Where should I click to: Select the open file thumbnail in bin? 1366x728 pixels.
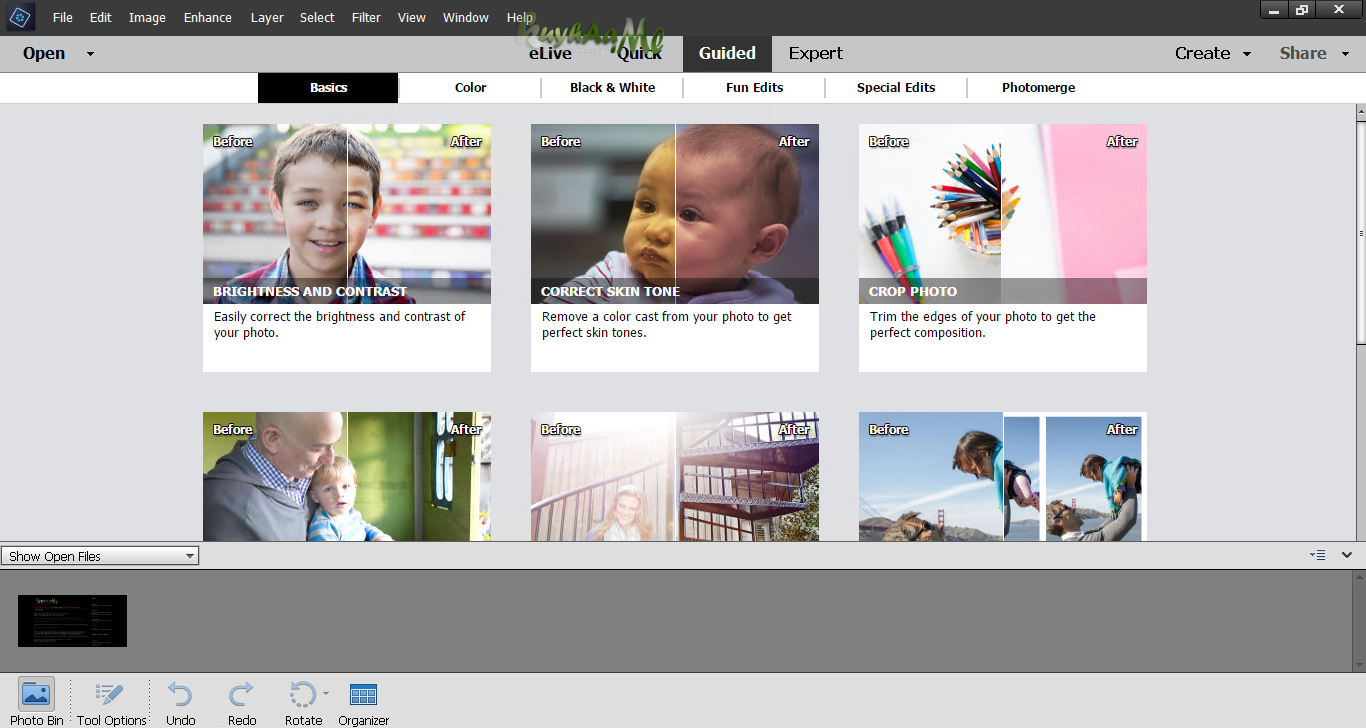click(72, 621)
